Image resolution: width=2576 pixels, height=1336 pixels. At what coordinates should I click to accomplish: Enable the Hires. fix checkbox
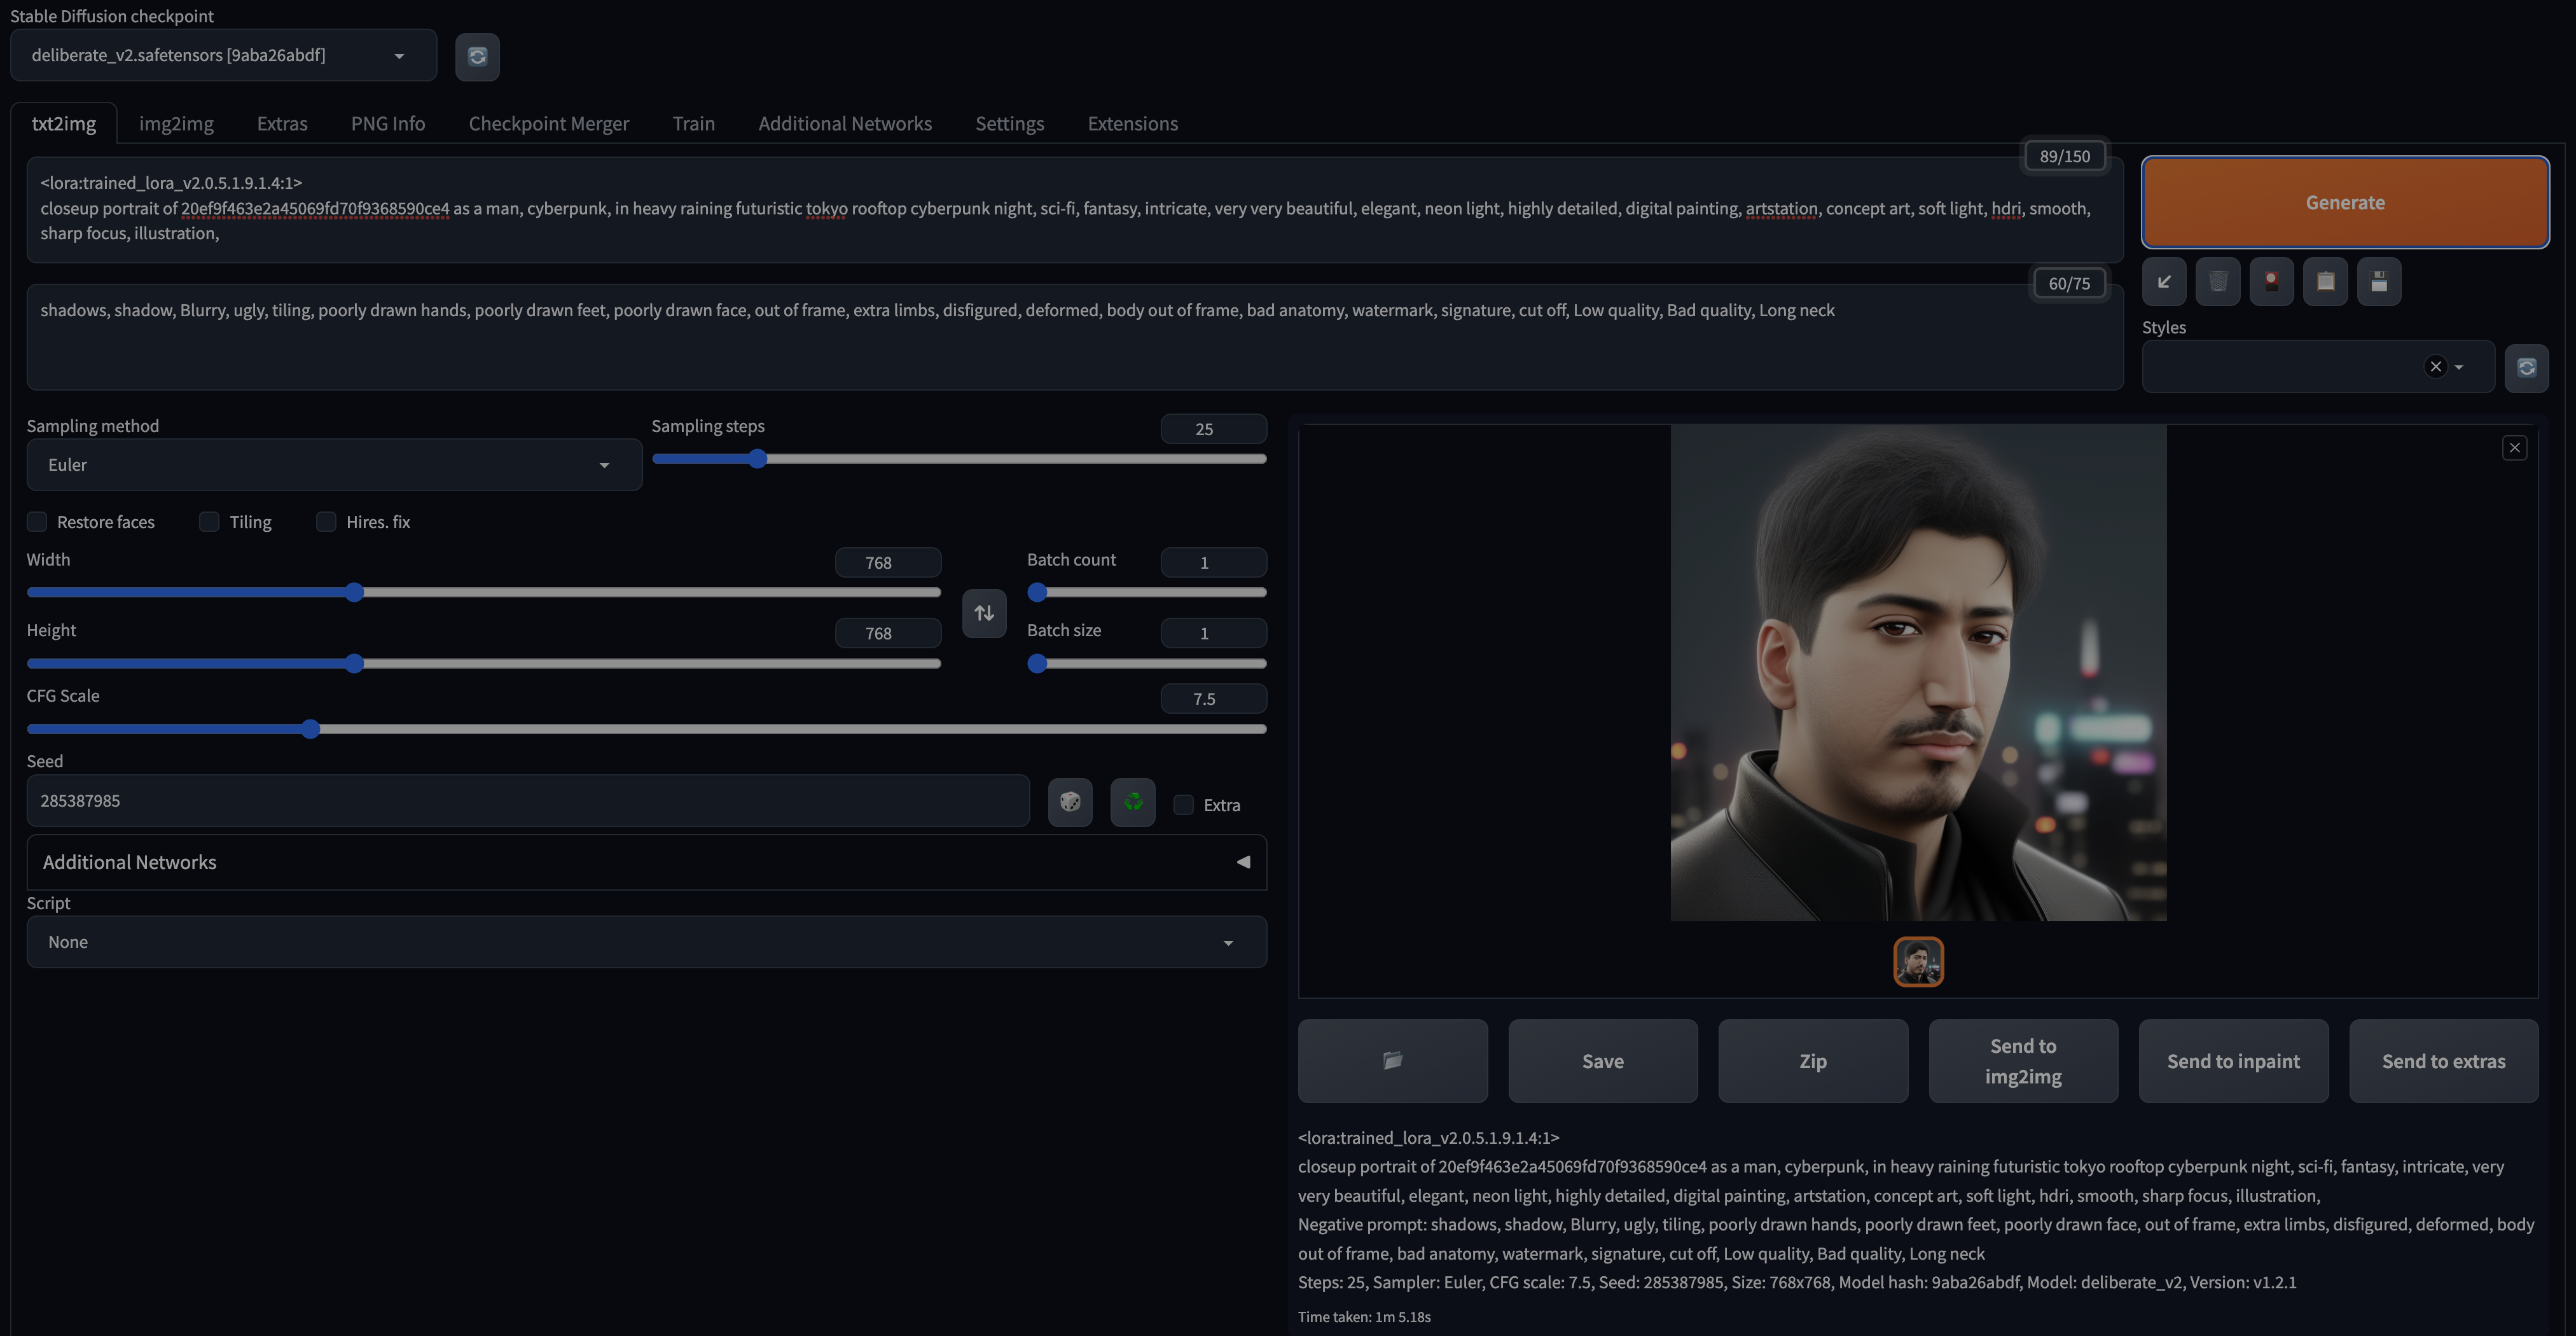[326, 522]
